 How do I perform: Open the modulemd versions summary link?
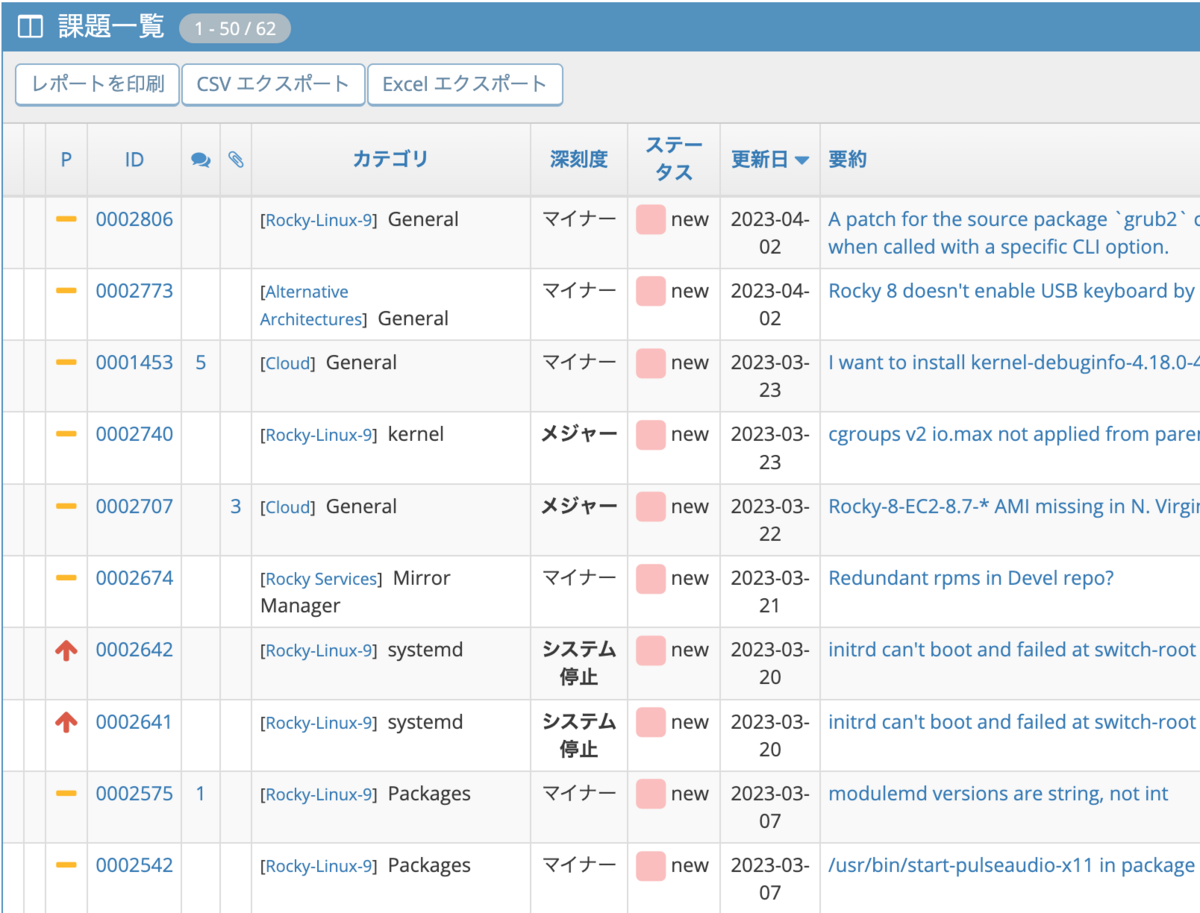coord(998,794)
